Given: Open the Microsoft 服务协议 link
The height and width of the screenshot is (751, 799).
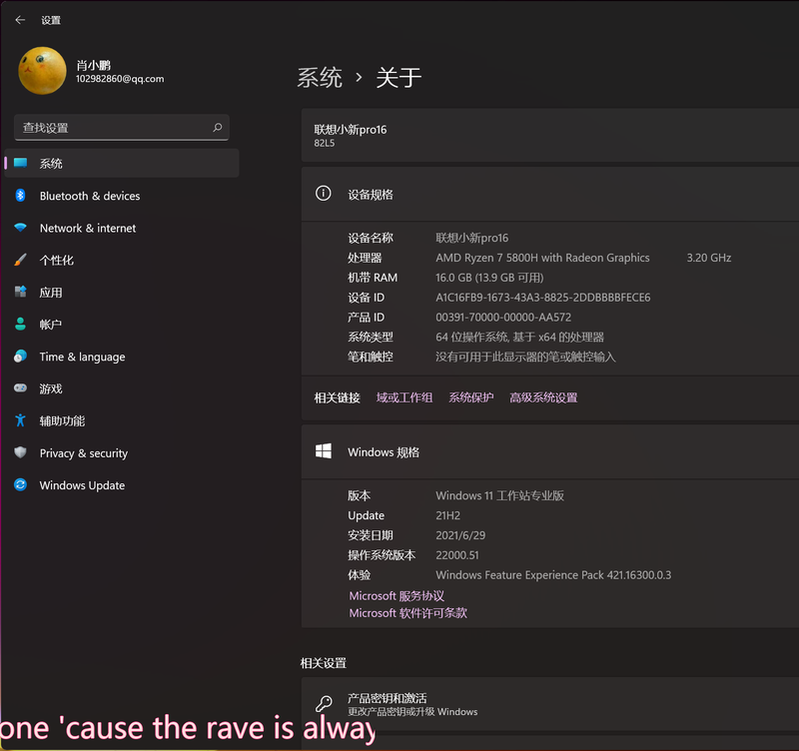Looking at the screenshot, I should (396, 596).
